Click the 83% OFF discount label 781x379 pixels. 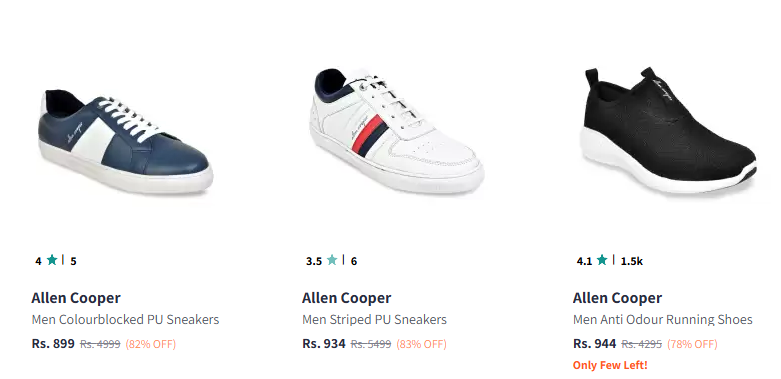point(421,344)
